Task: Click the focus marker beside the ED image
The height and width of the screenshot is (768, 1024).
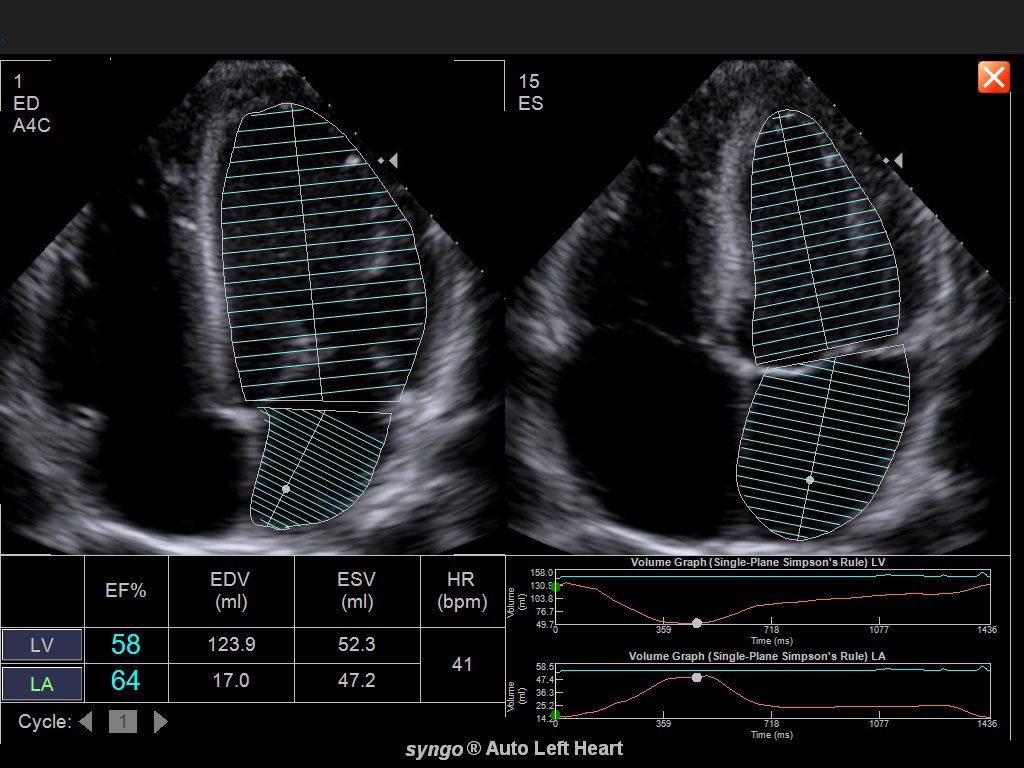Action: (x=394, y=160)
